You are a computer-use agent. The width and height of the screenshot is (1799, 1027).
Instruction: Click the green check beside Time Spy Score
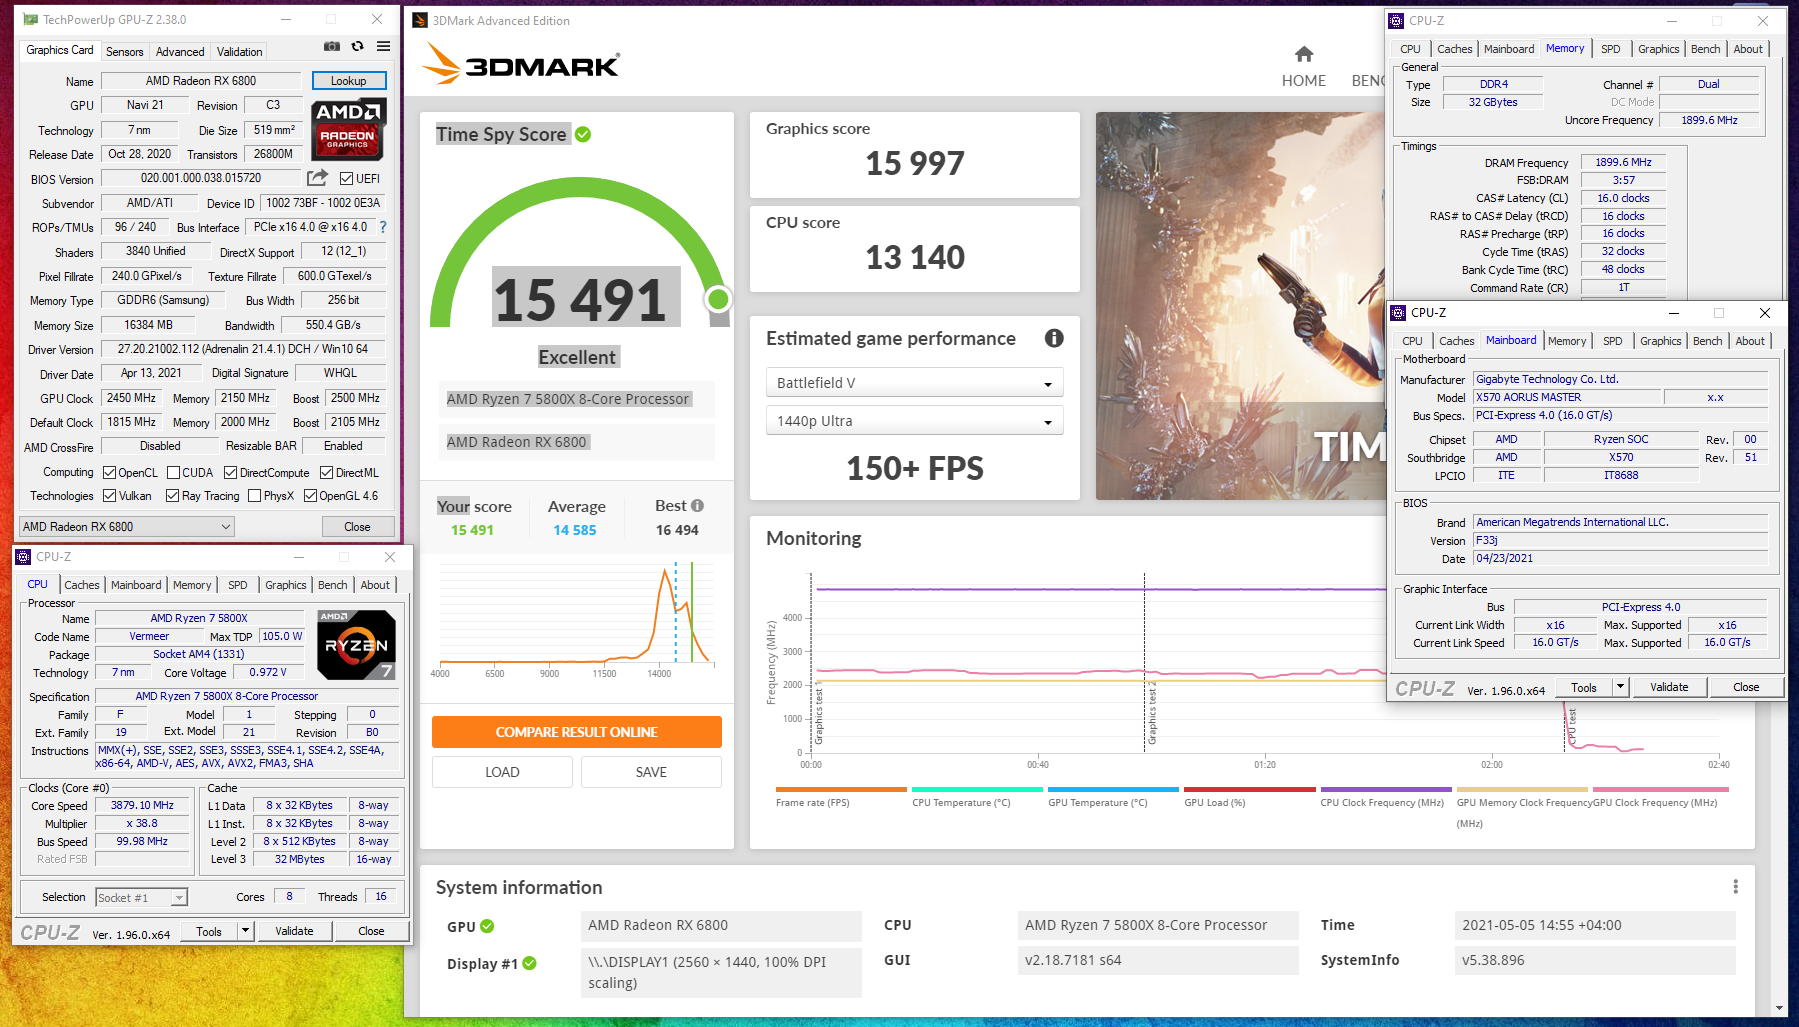(x=583, y=134)
